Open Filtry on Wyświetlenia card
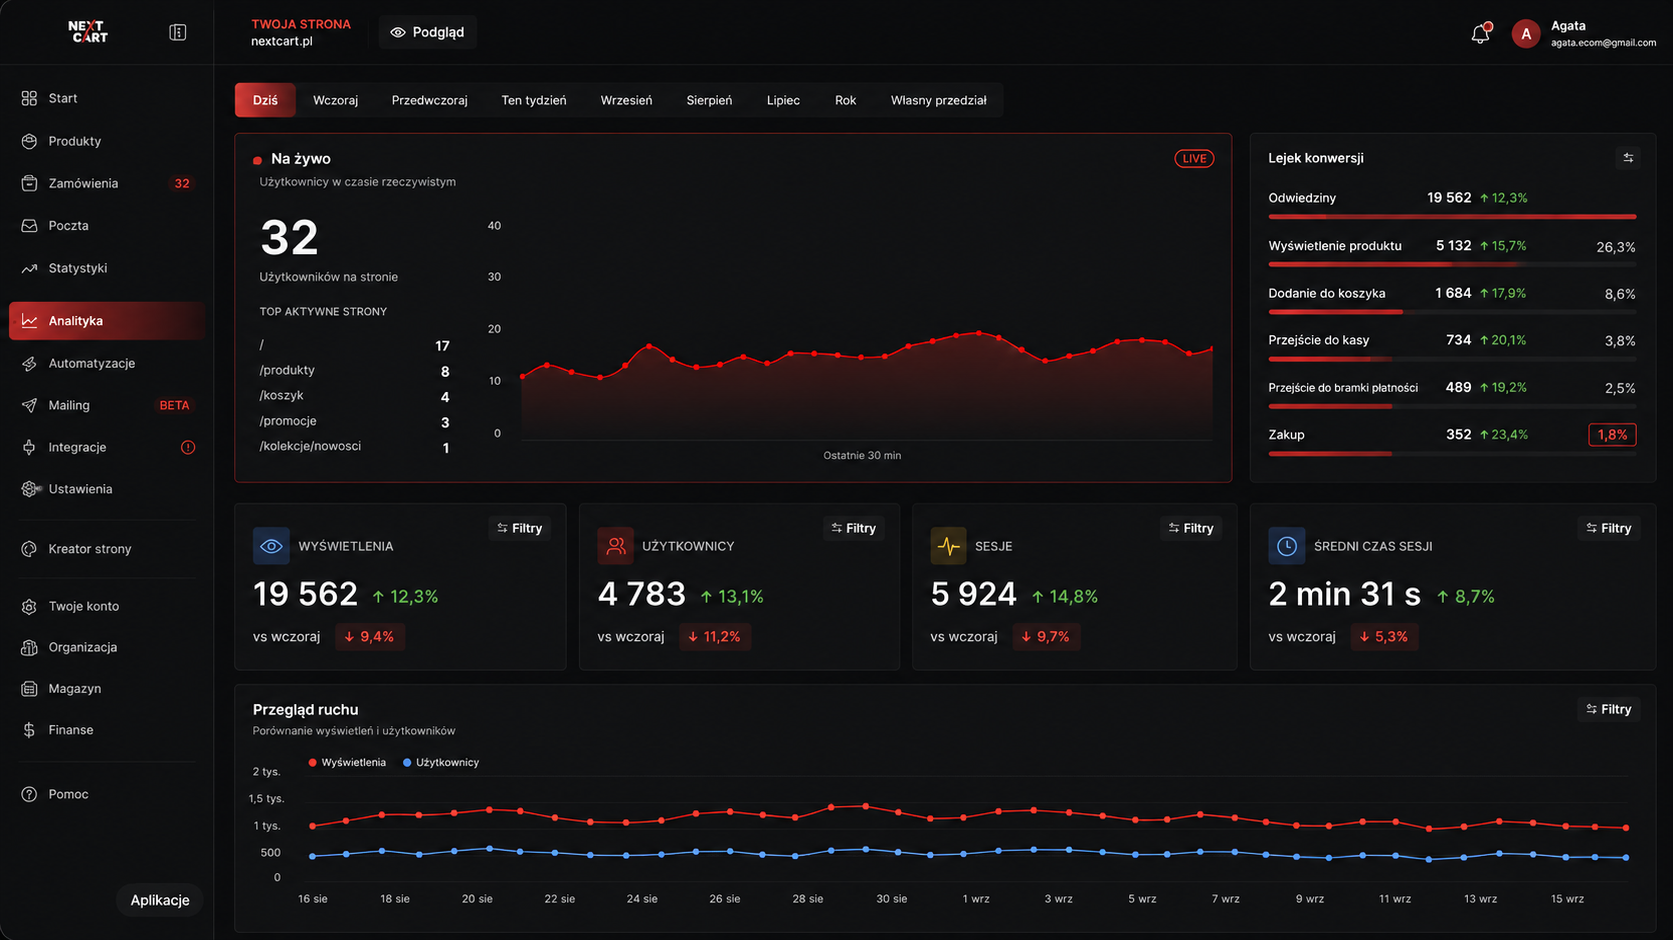Image resolution: width=1673 pixels, height=940 pixels. pos(520,528)
